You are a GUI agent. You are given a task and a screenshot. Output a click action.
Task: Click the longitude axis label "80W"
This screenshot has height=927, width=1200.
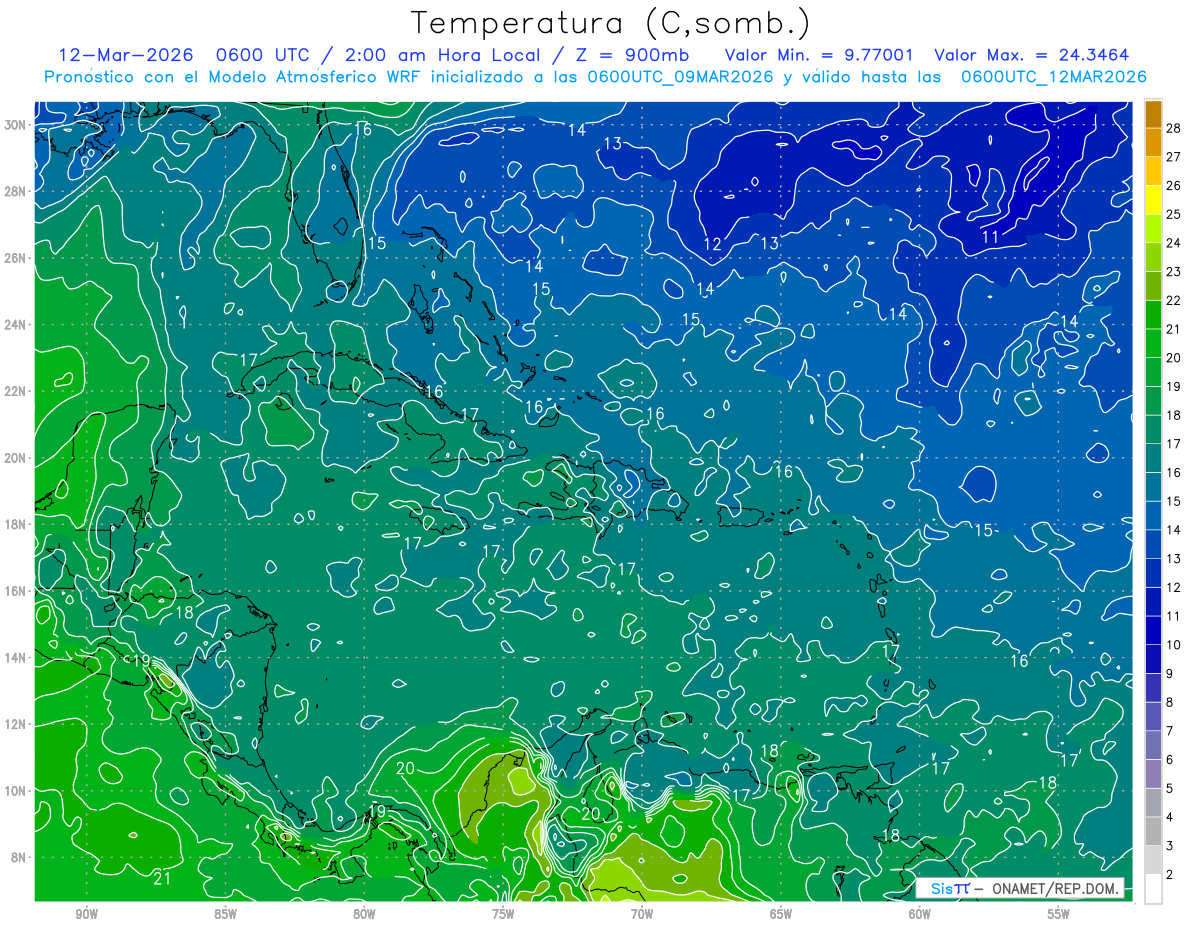click(364, 914)
